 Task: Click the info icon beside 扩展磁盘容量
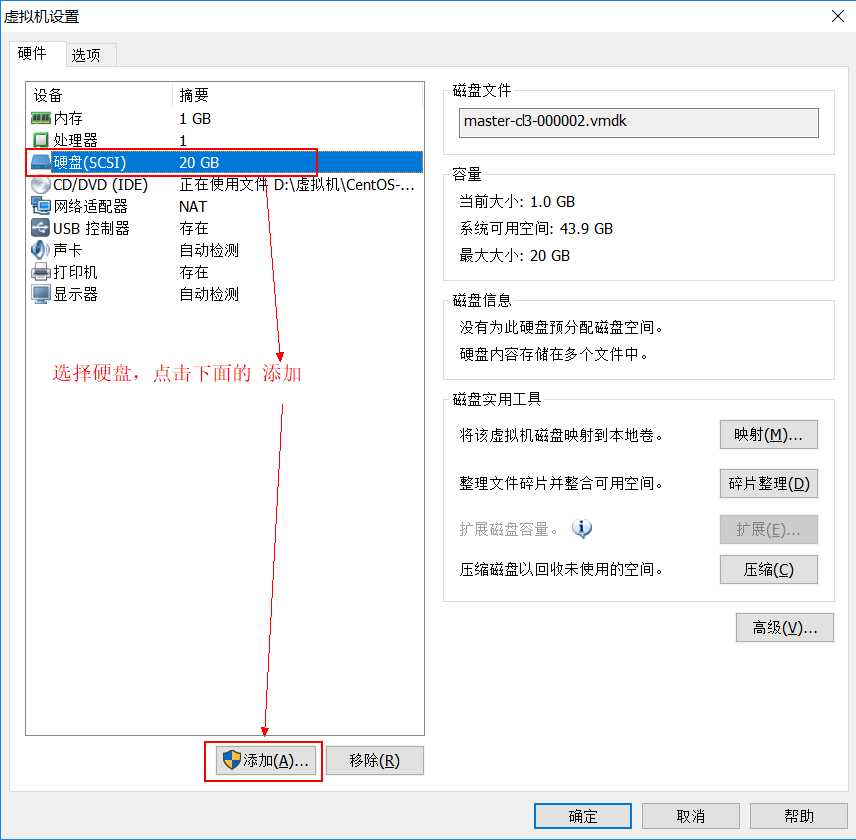click(582, 528)
